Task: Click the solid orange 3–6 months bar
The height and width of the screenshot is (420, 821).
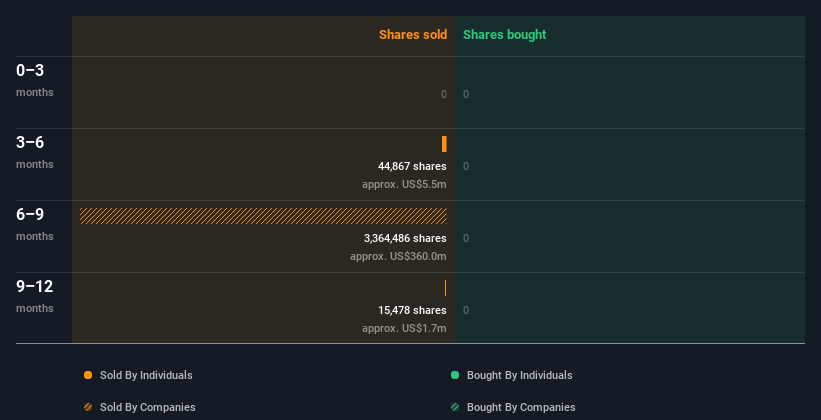Action: [444, 144]
